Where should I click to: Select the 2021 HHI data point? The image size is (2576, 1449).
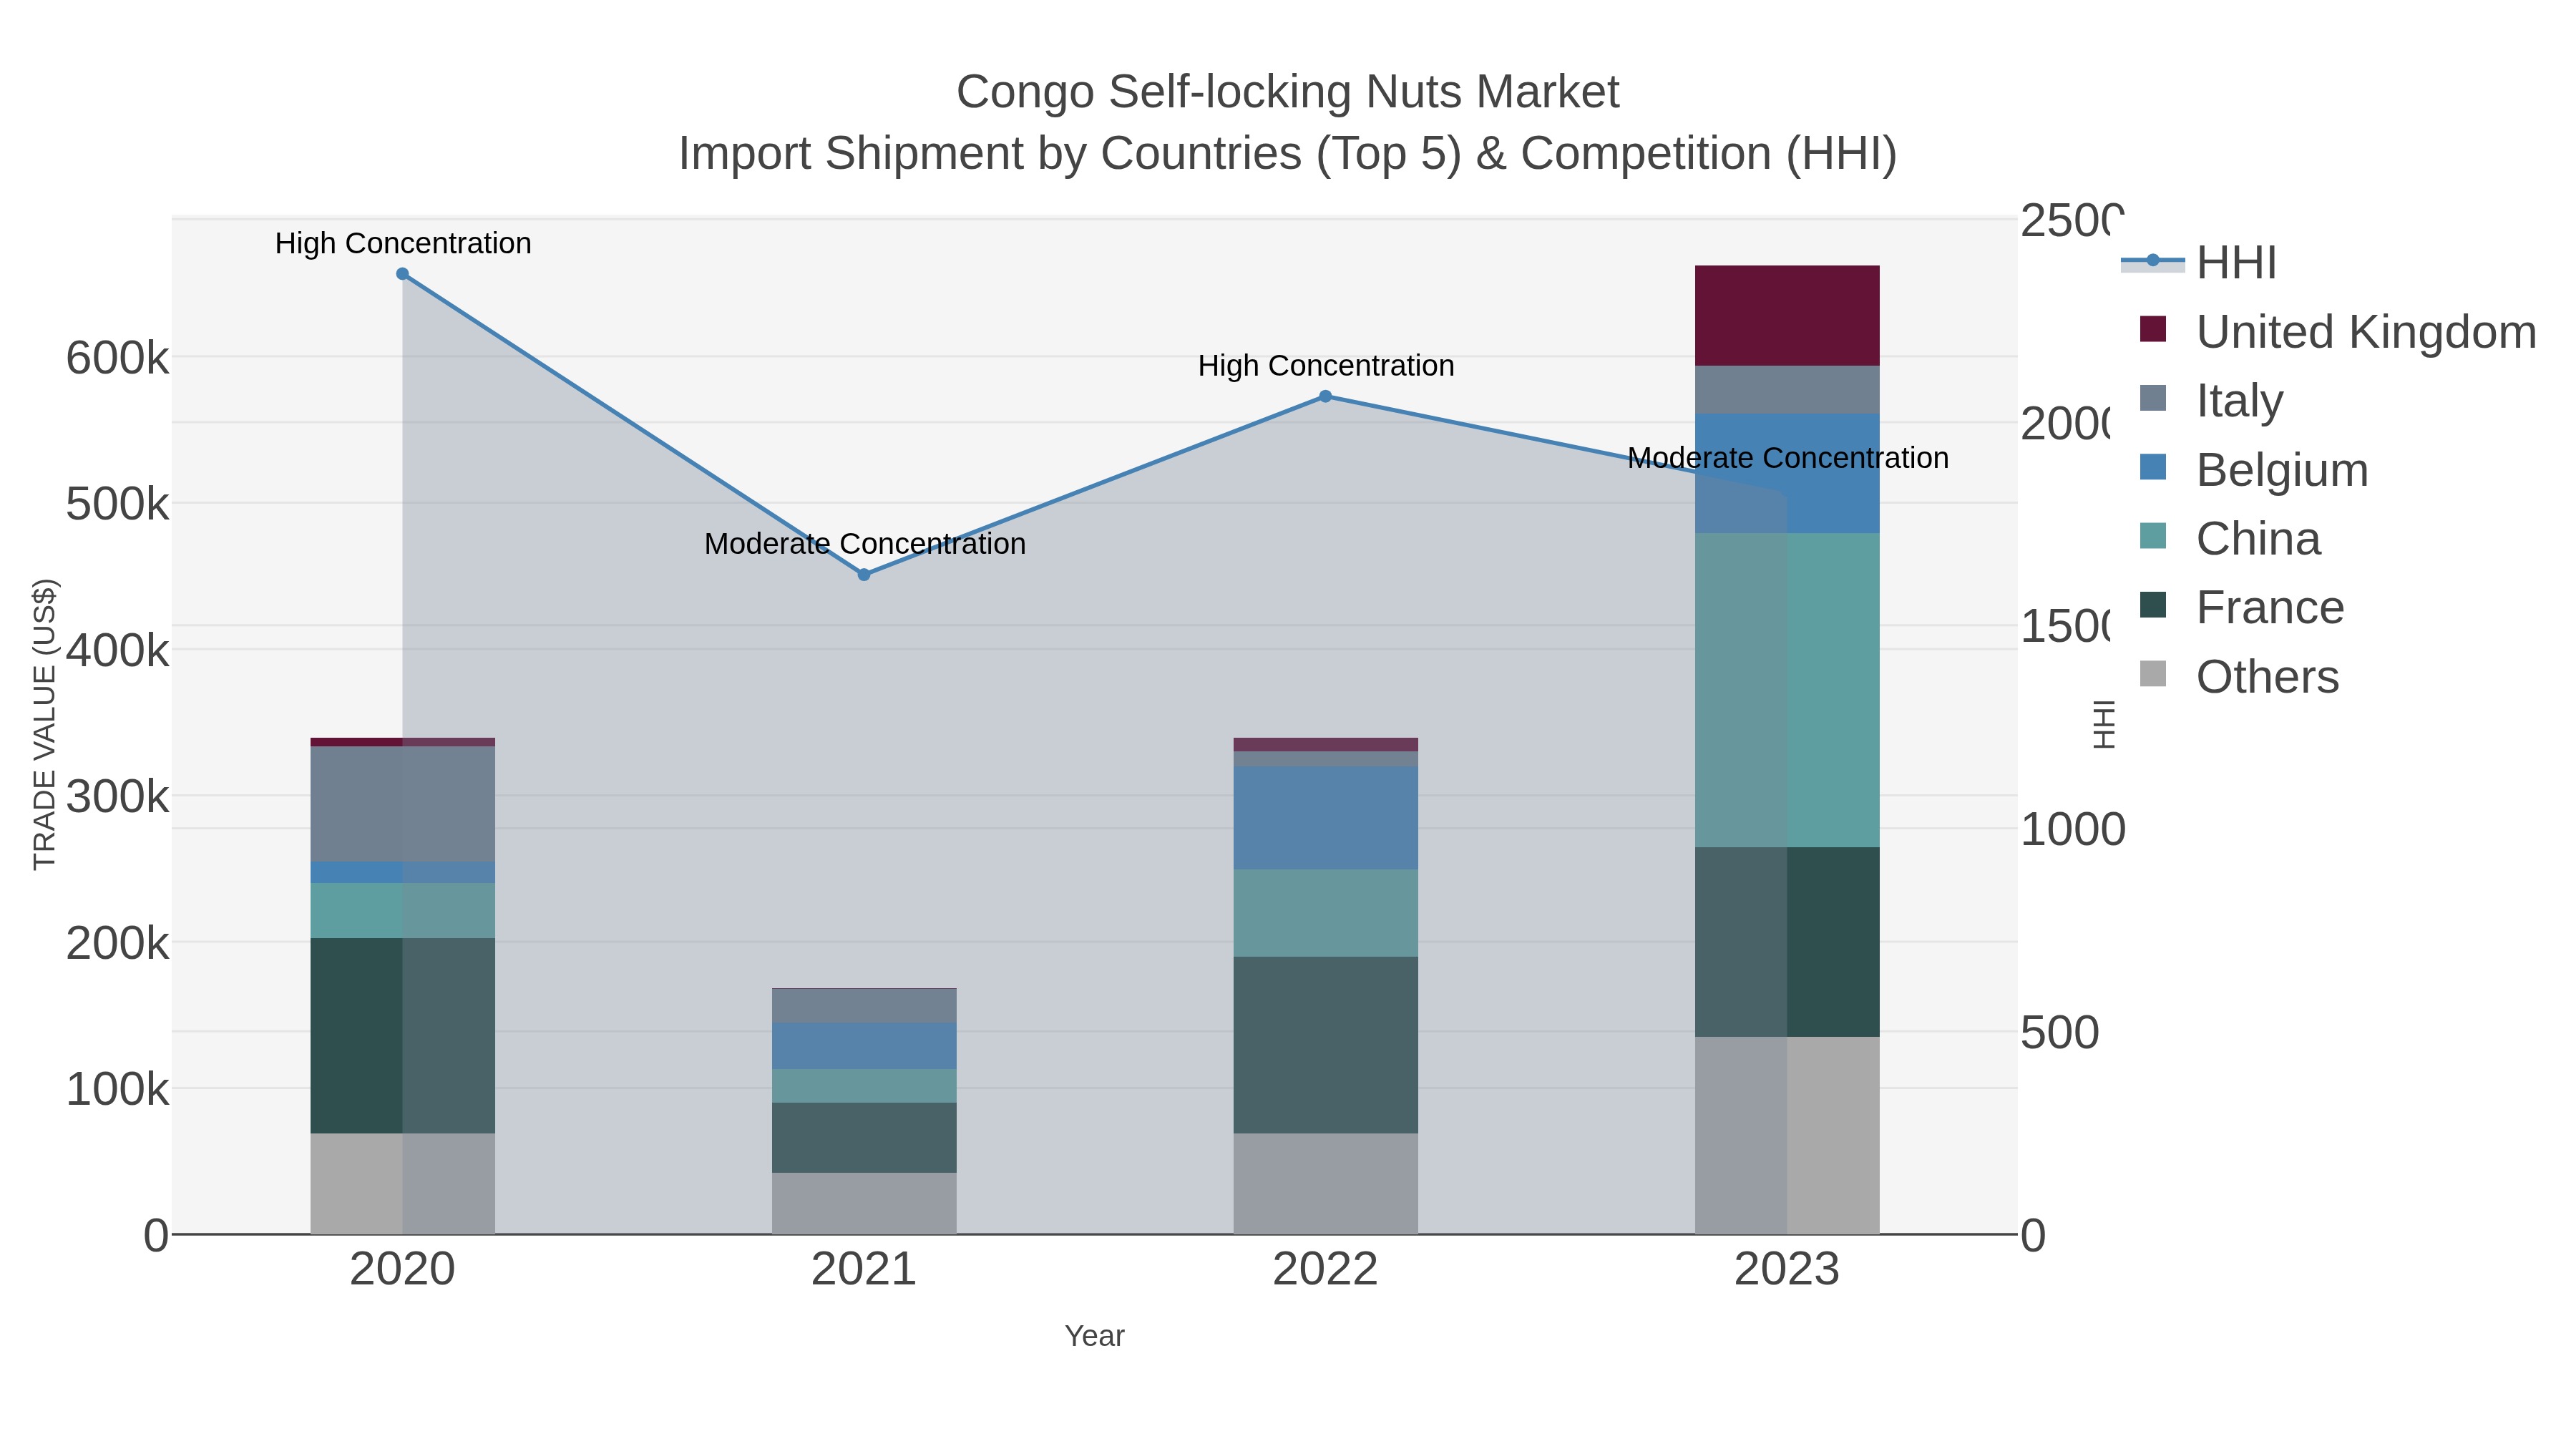tap(864, 575)
